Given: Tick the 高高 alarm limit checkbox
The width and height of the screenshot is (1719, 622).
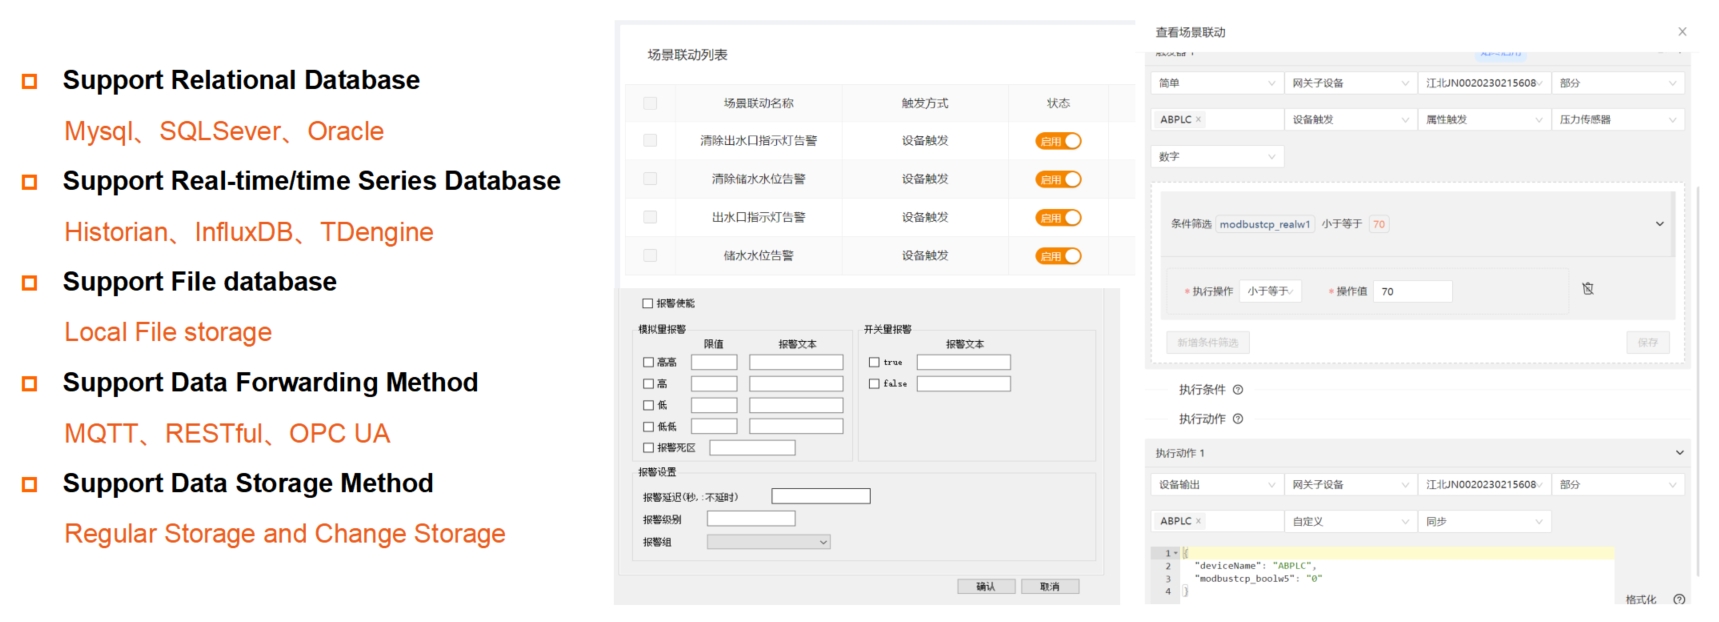Looking at the screenshot, I should (x=648, y=362).
